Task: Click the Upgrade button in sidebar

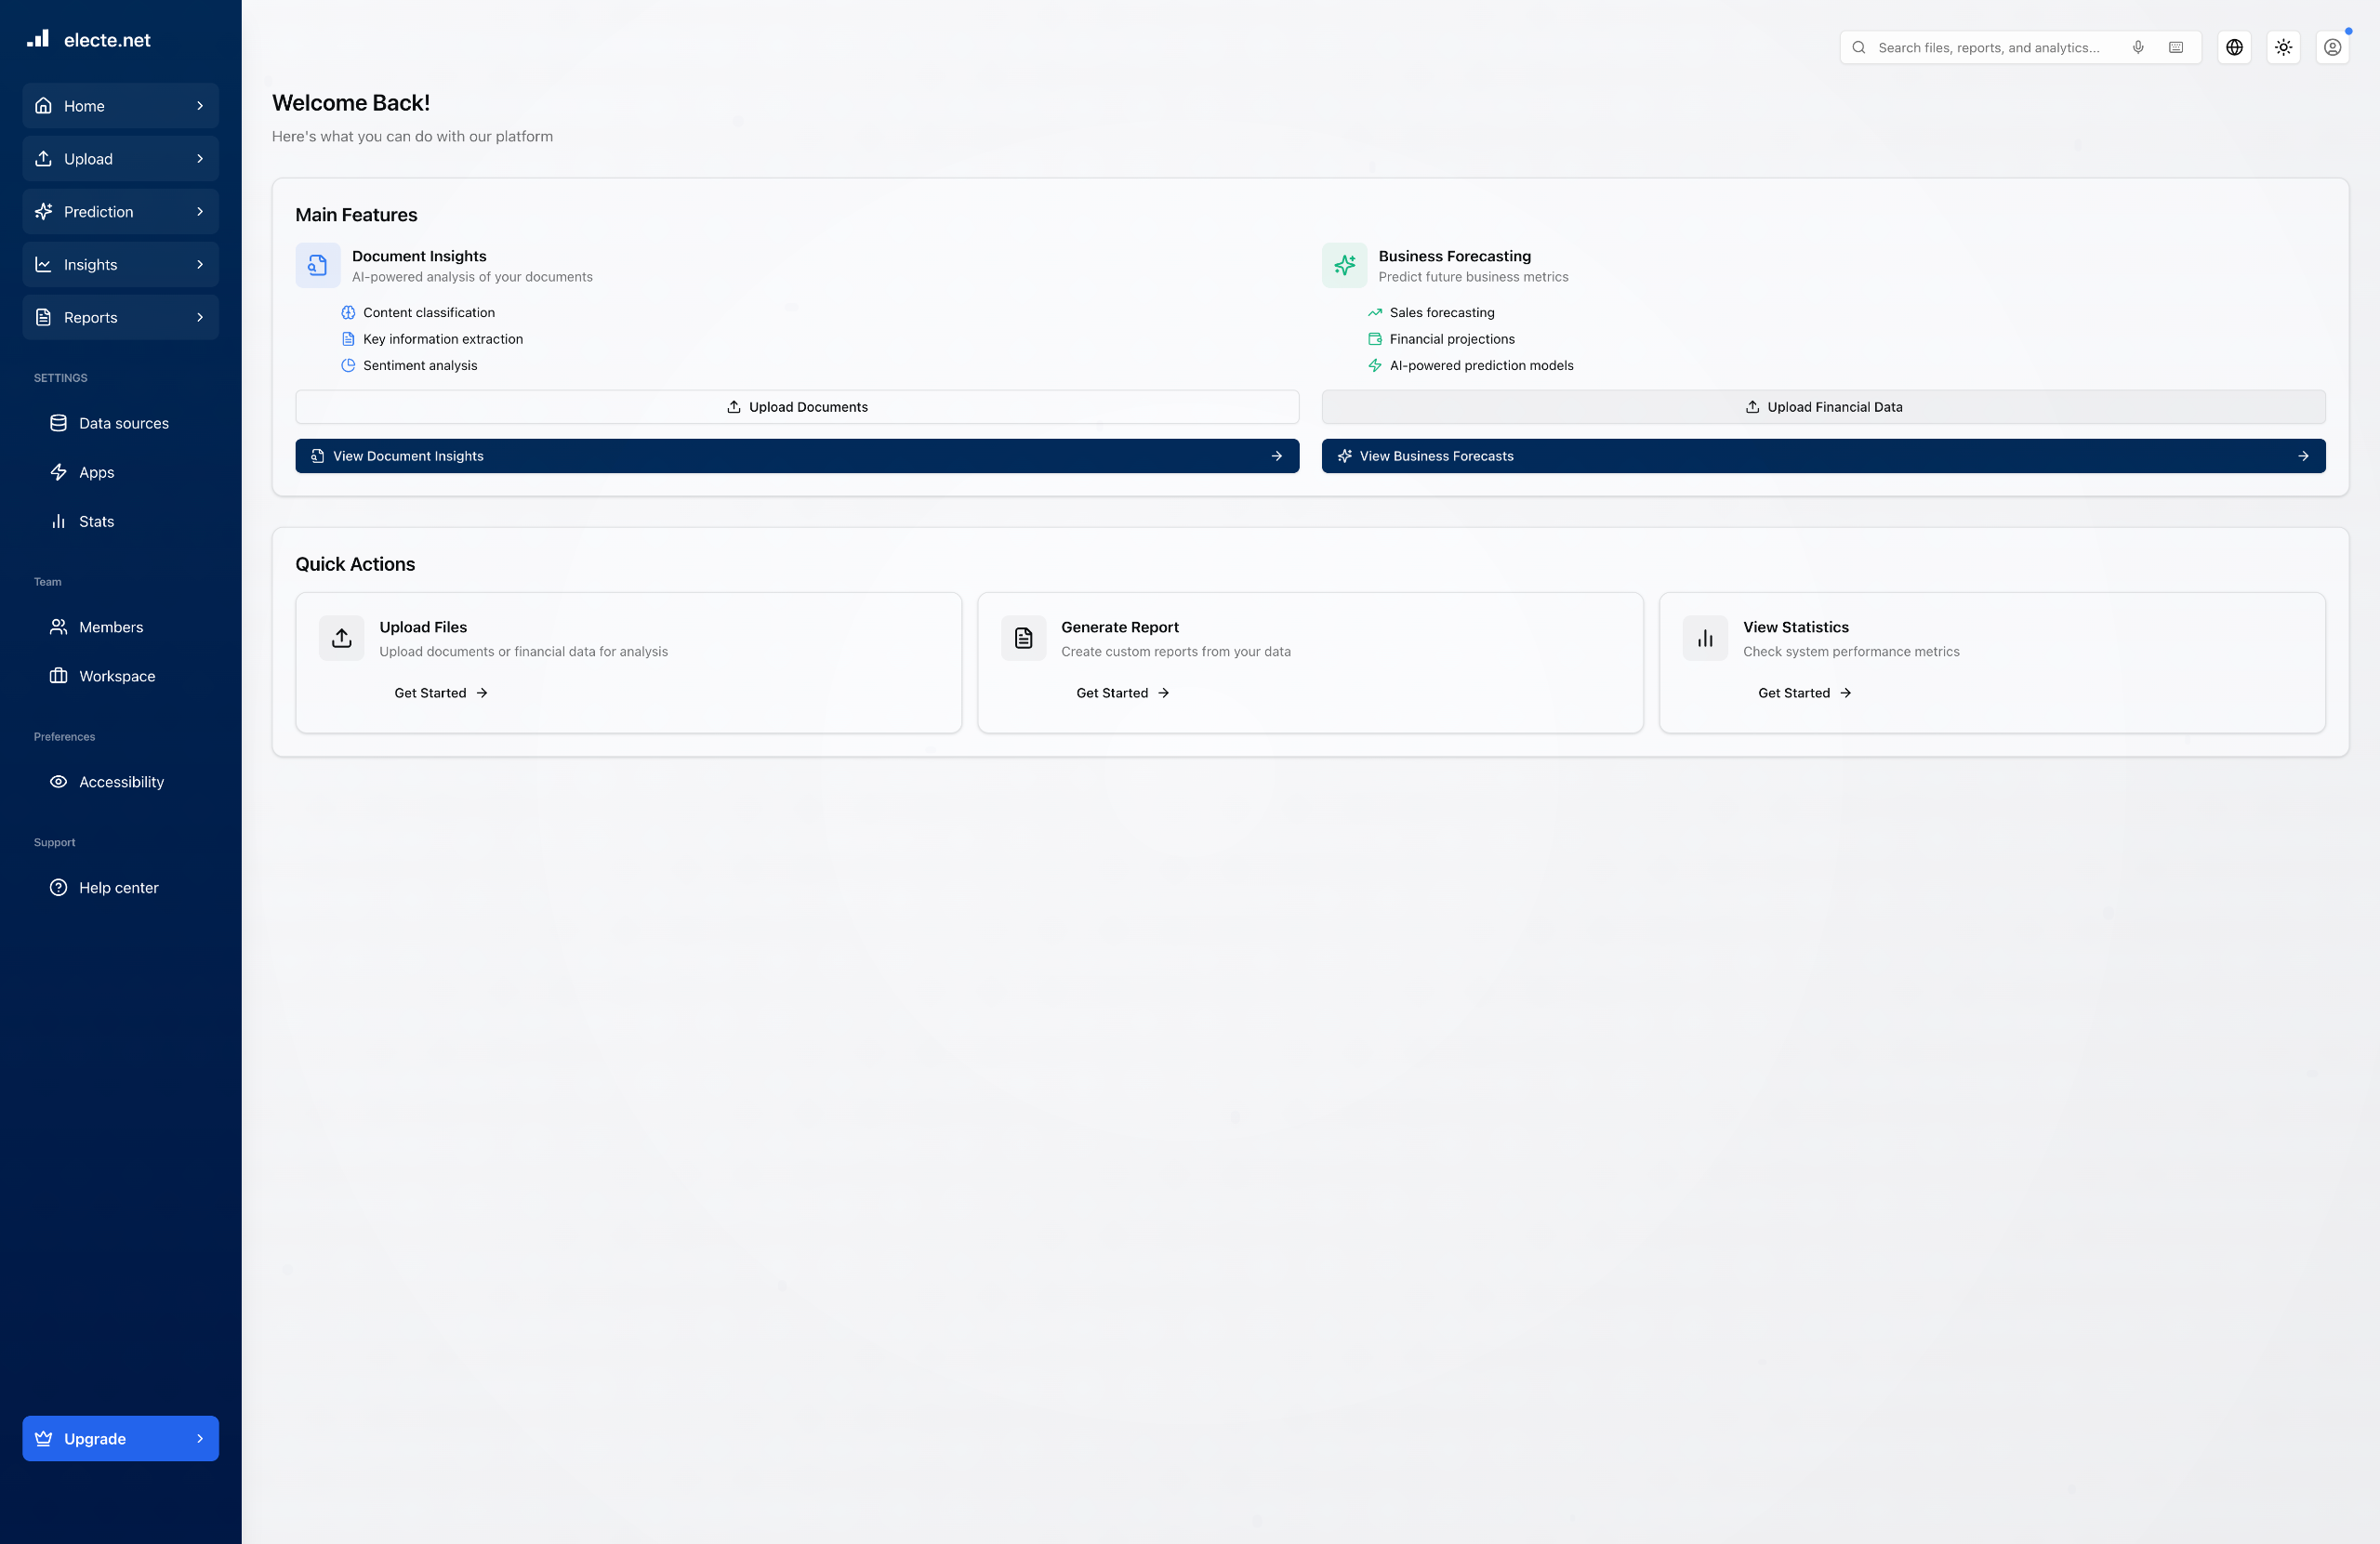Action: tap(120, 1438)
